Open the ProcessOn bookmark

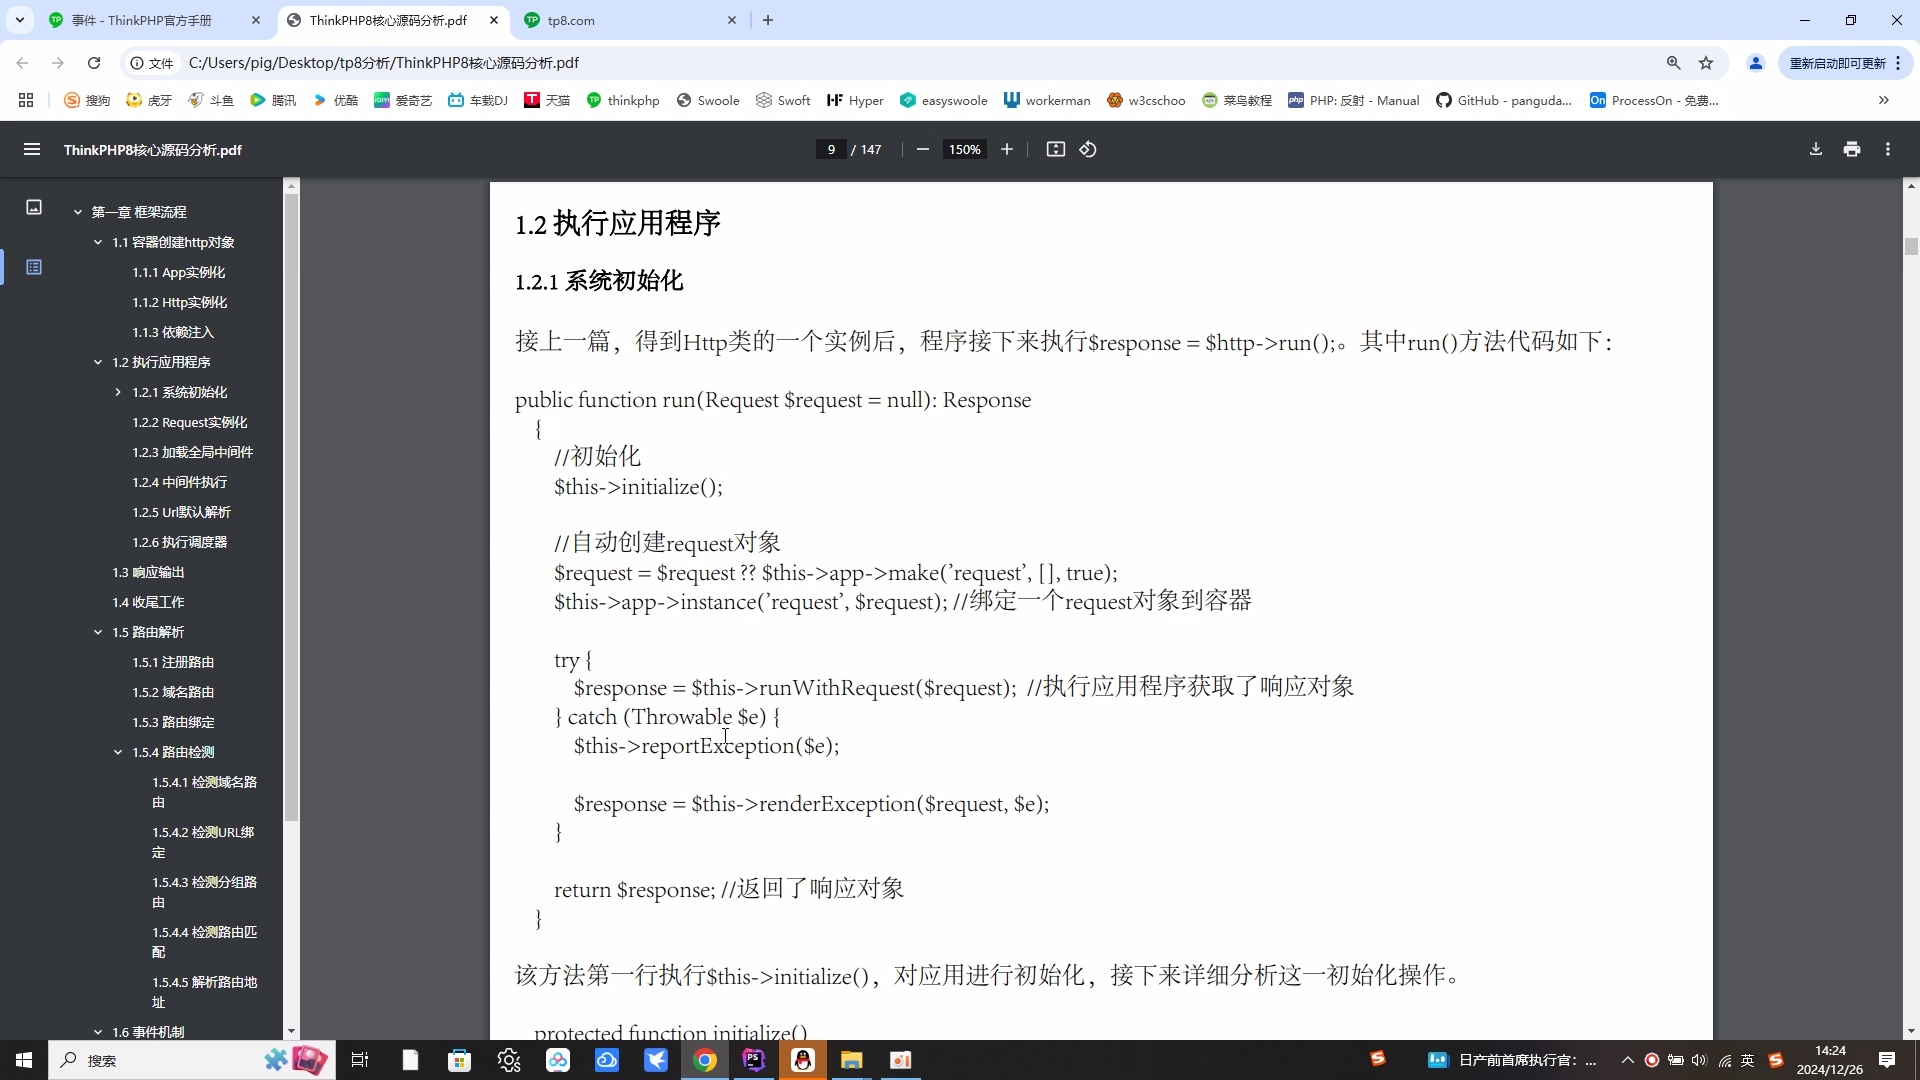(1654, 100)
